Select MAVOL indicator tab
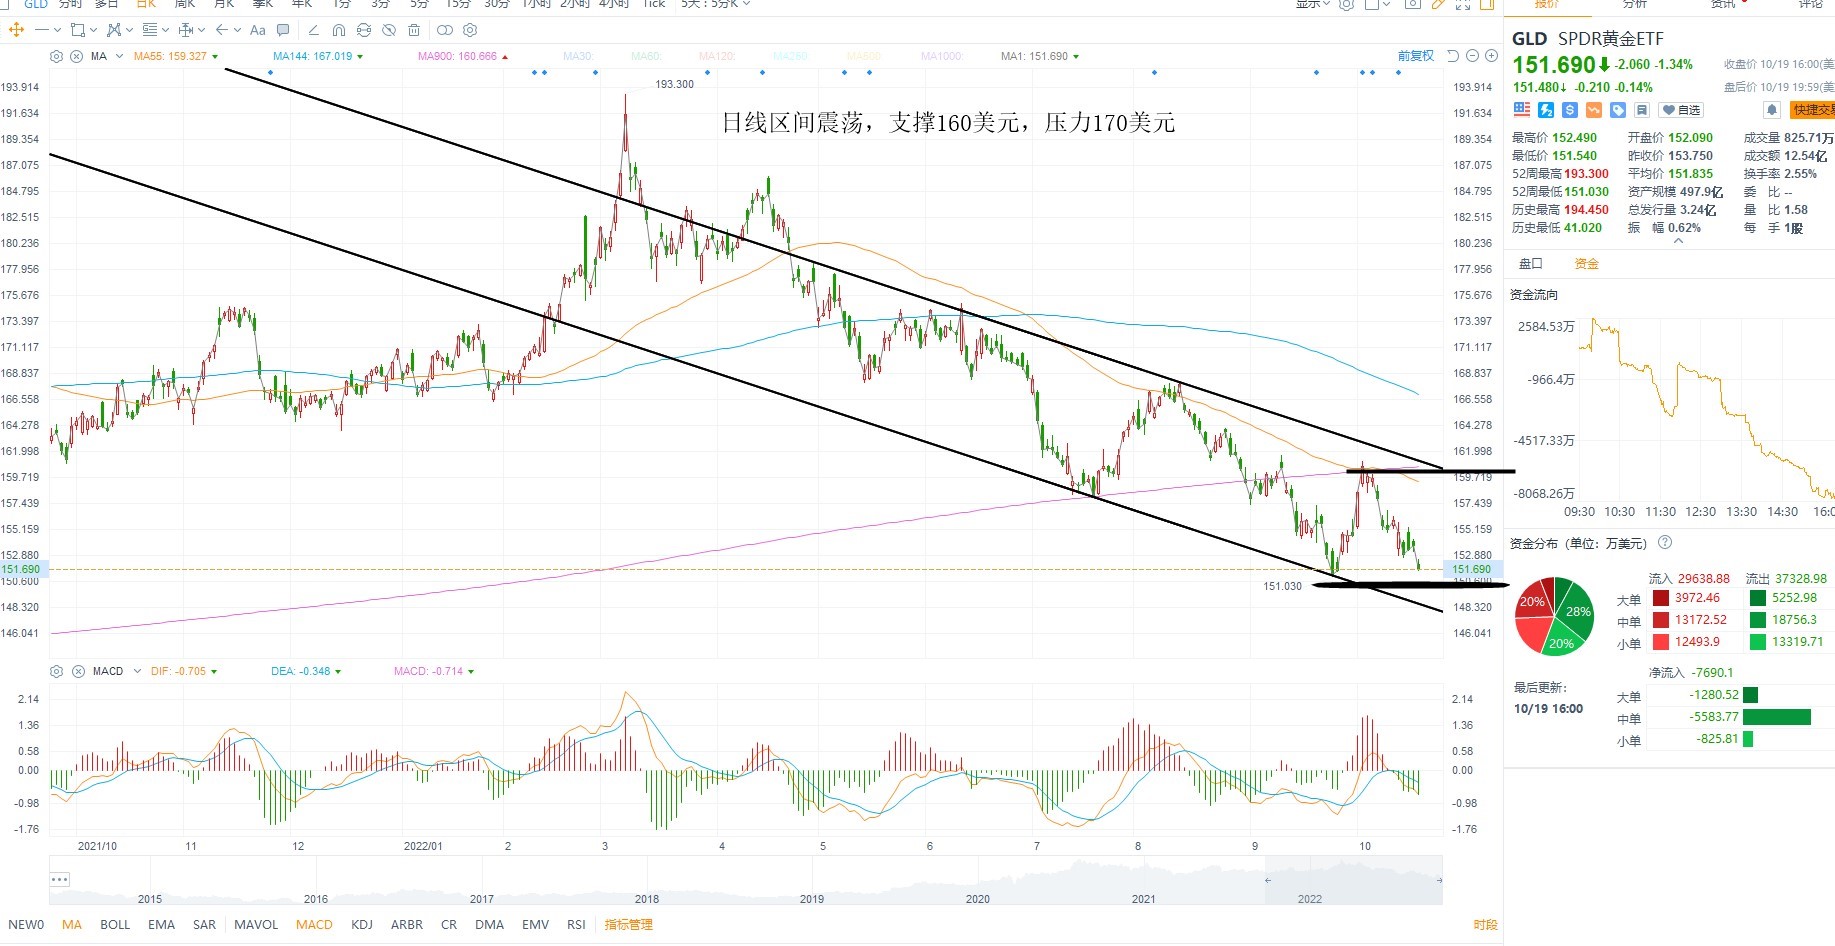This screenshot has height=946, width=1835. [256, 924]
